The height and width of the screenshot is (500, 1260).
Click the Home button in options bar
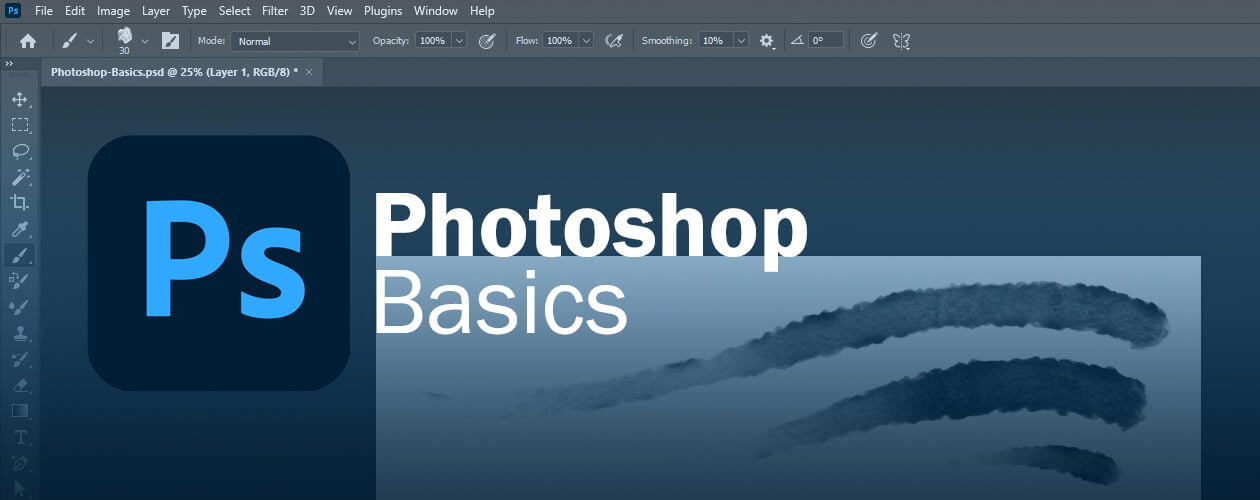pyautogui.click(x=28, y=41)
